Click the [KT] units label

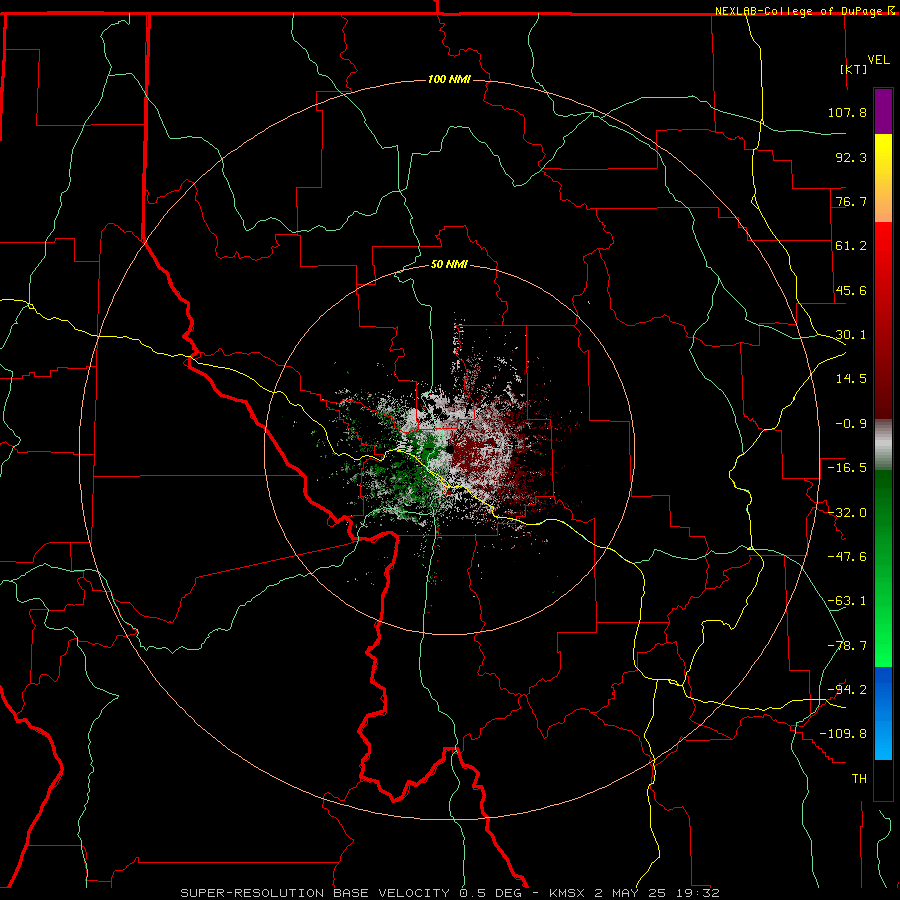click(853, 69)
